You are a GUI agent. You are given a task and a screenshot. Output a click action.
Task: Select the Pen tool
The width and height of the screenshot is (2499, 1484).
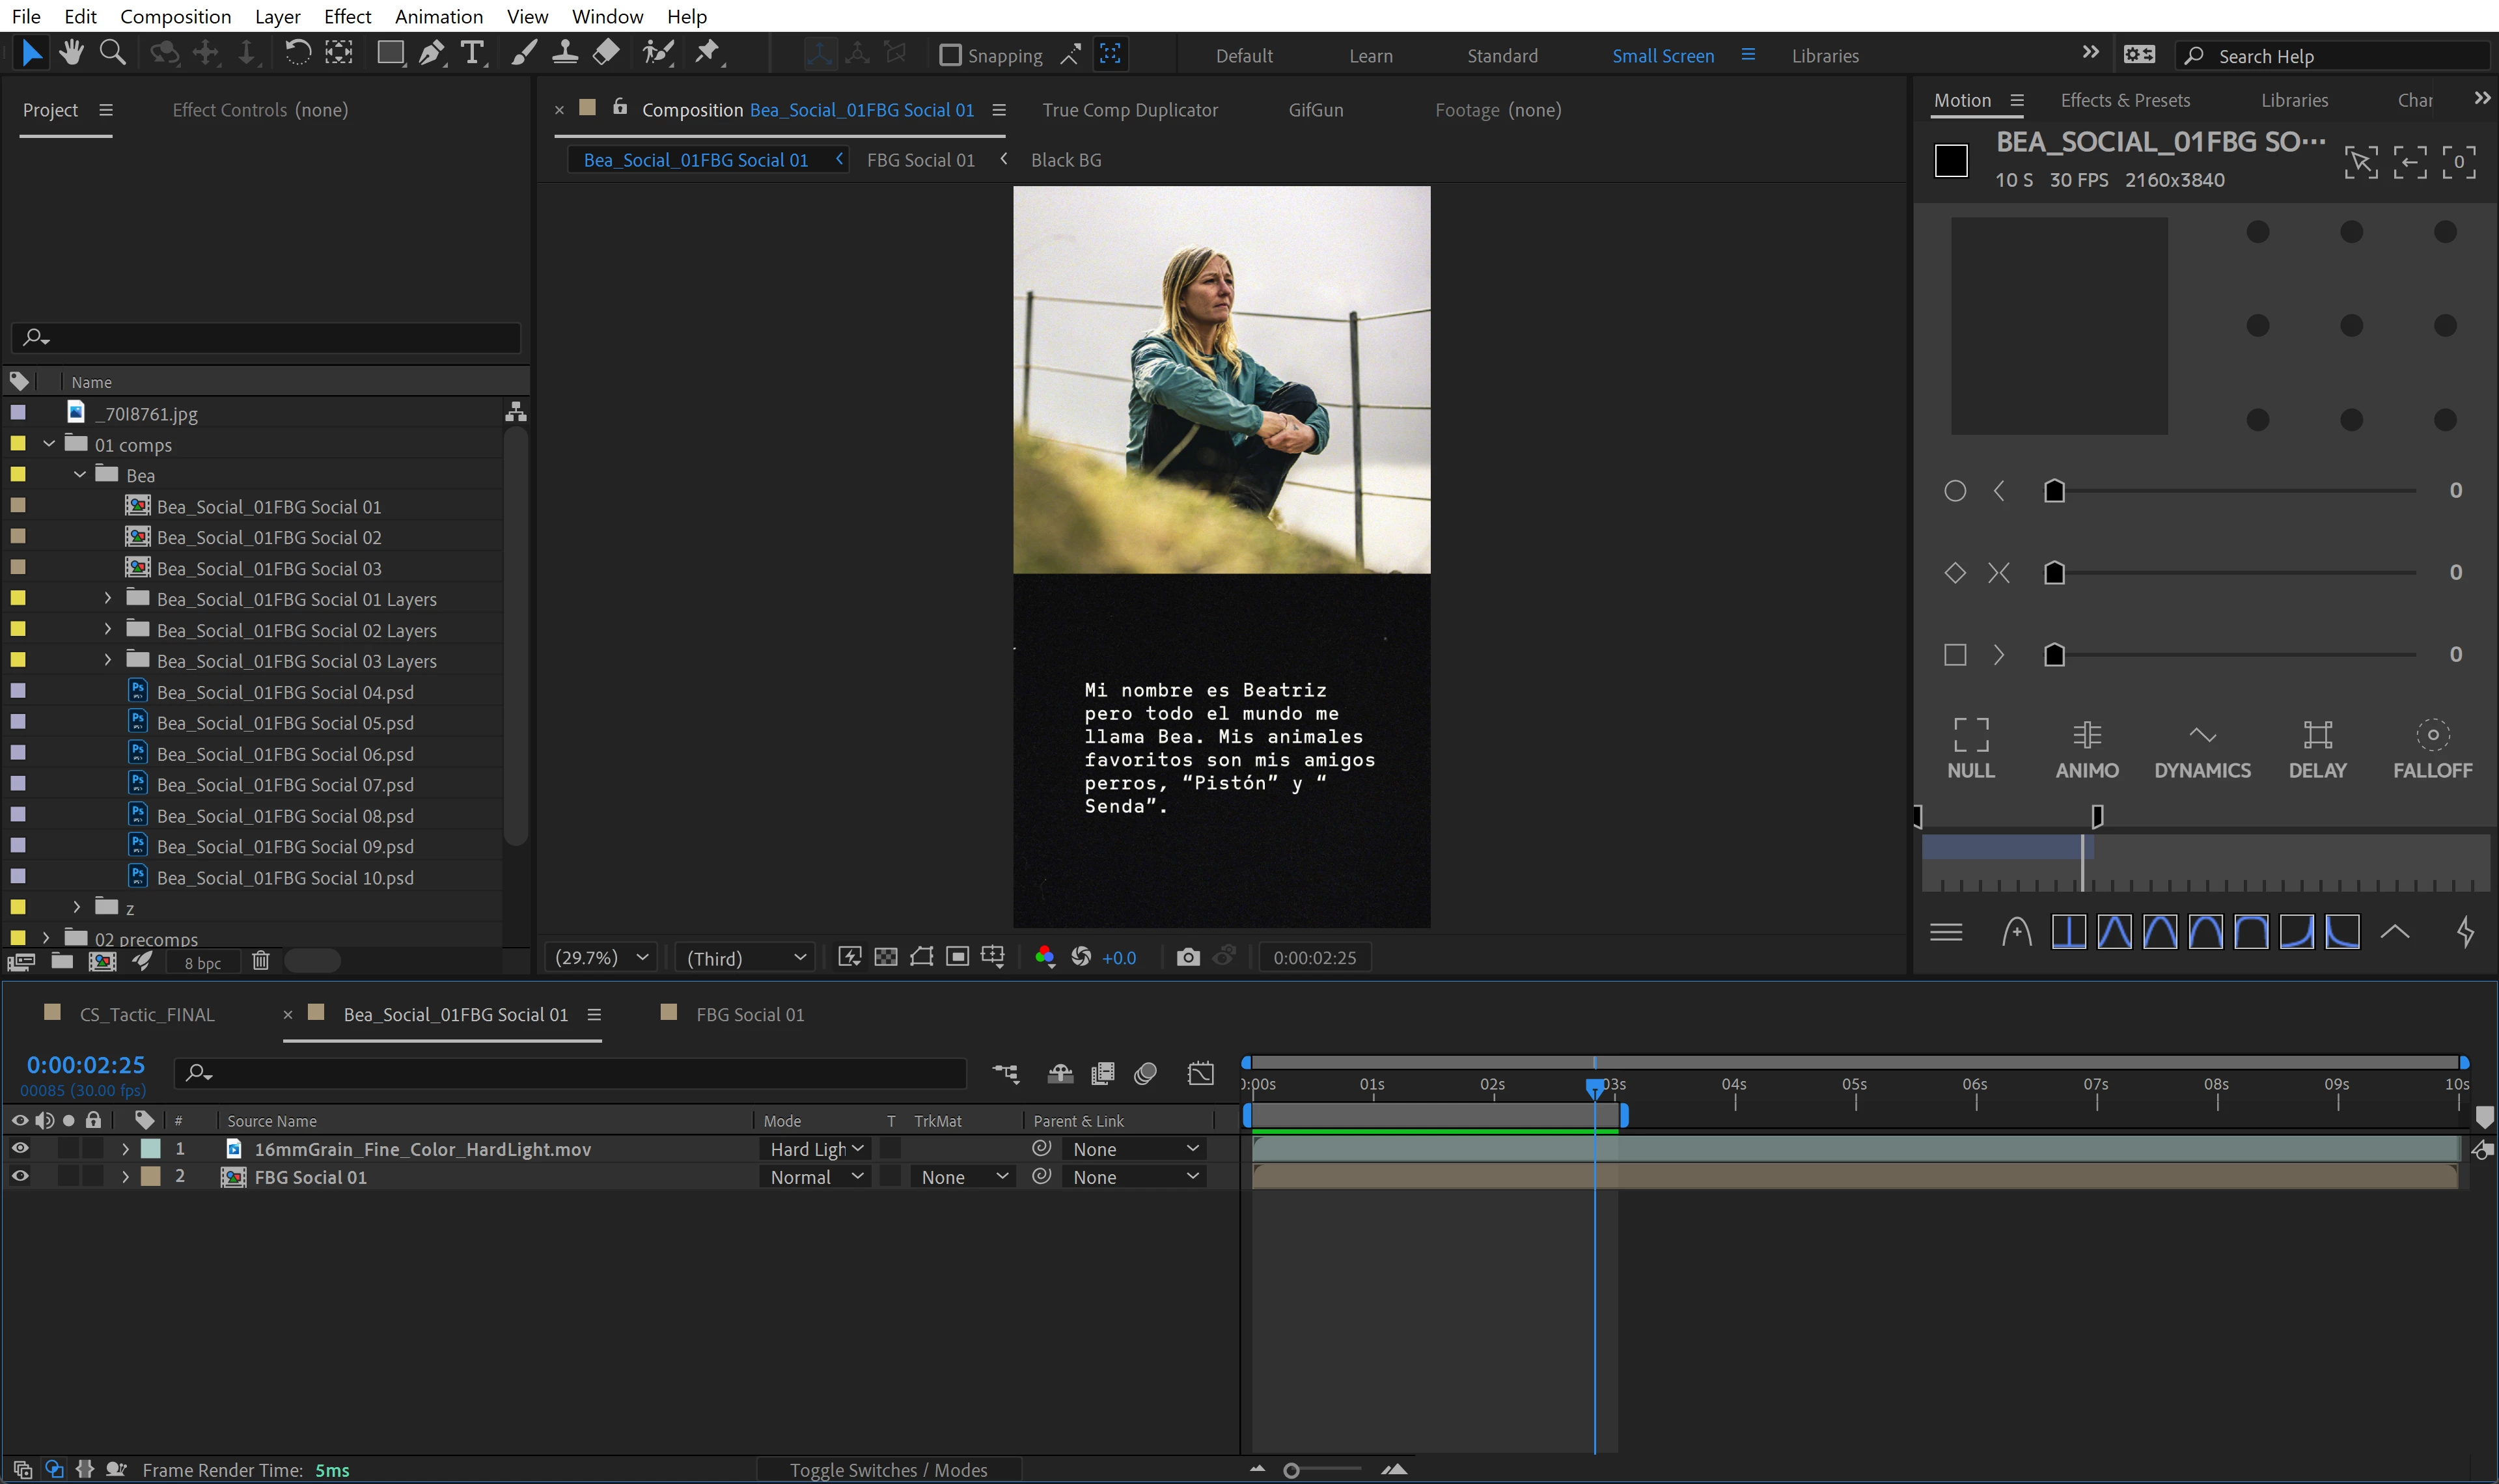[x=431, y=53]
